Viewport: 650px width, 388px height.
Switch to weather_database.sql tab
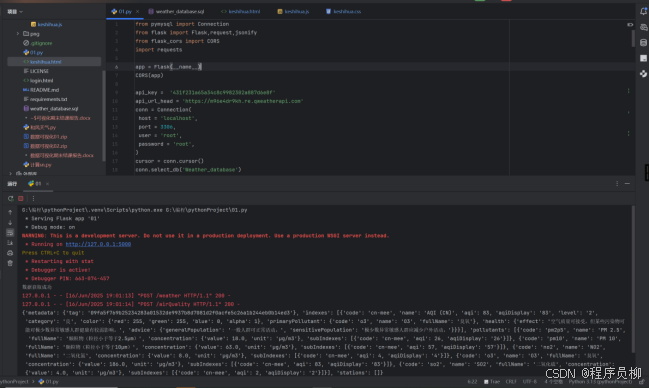point(176,12)
